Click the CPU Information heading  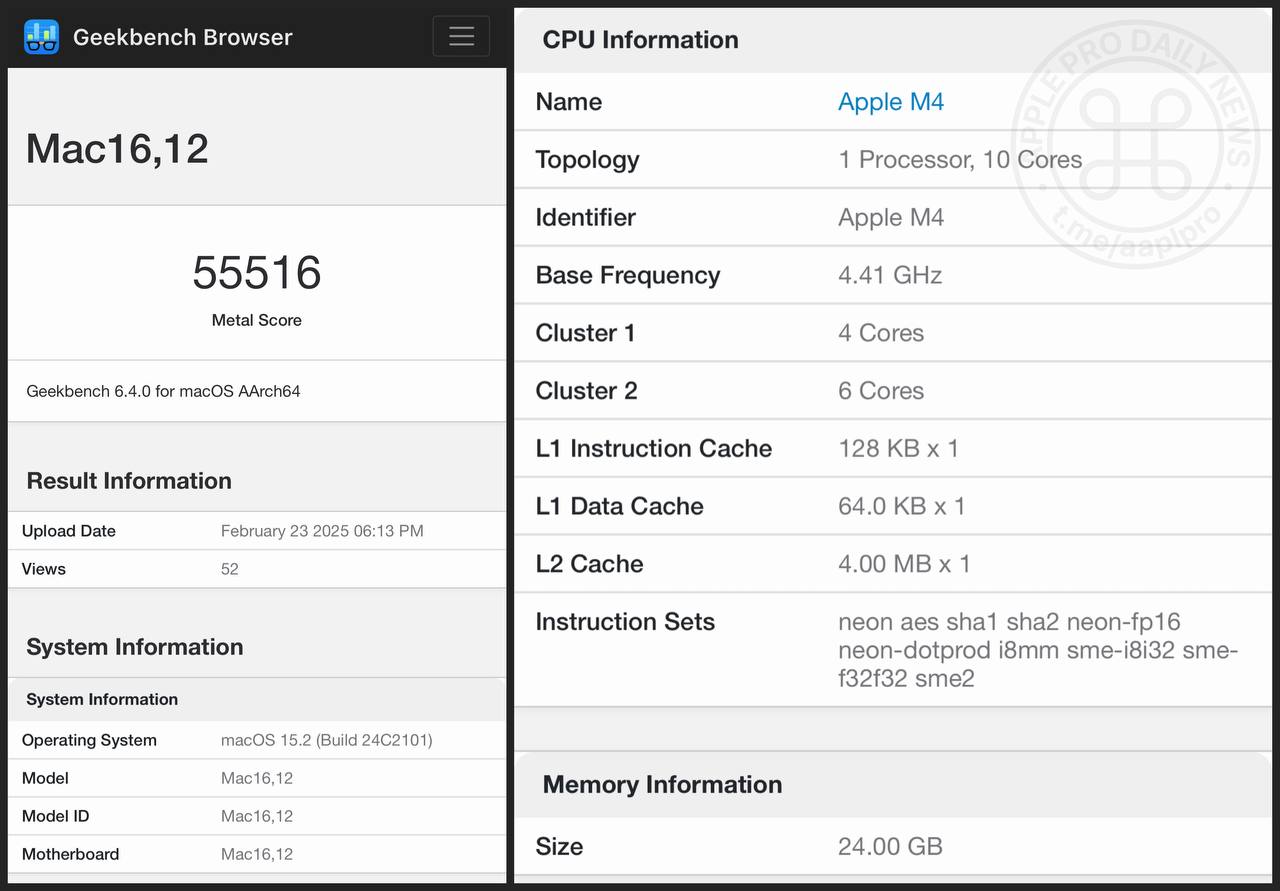pos(641,40)
